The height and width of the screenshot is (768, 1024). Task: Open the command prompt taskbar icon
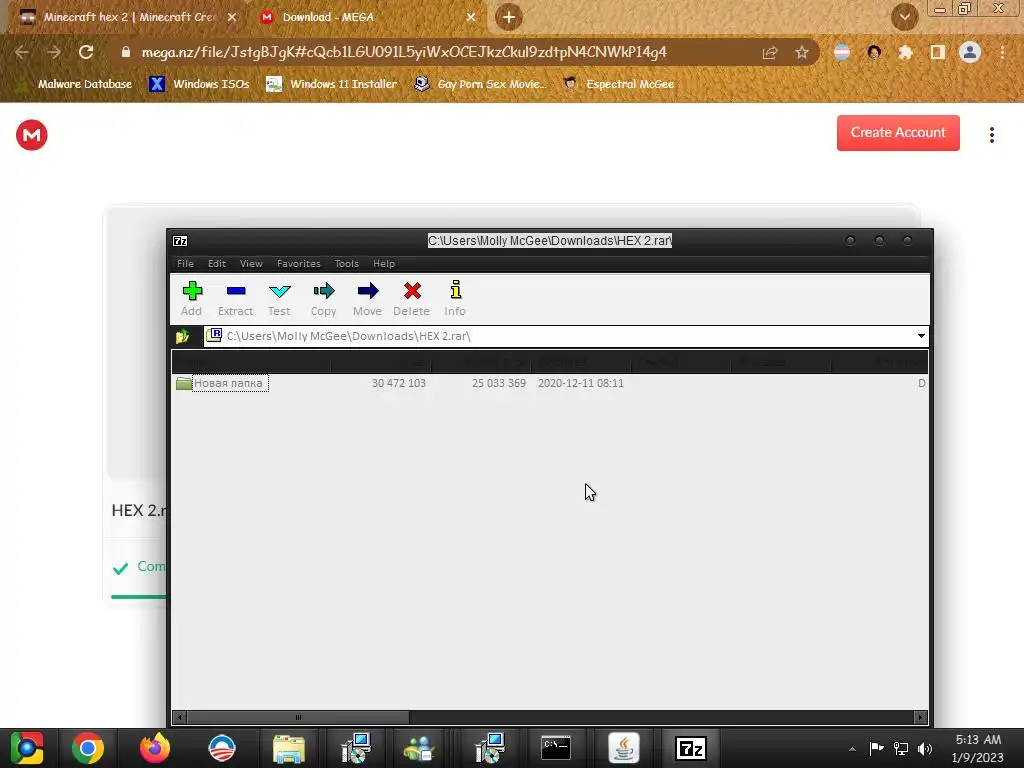pyautogui.click(x=556, y=748)
